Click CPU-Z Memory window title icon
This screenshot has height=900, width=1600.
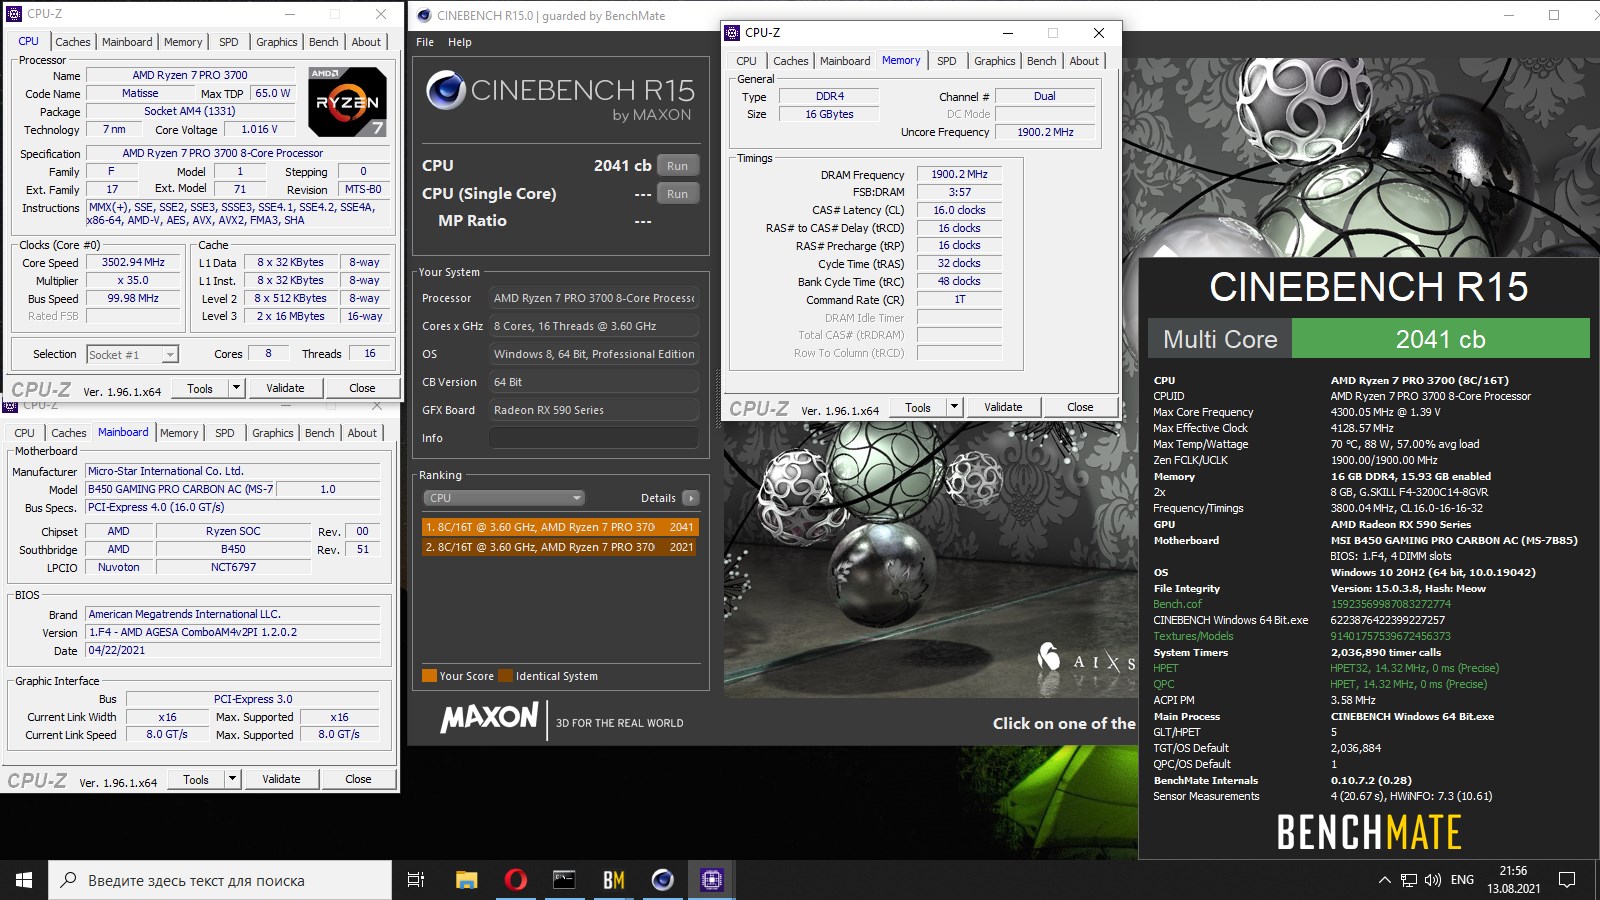pos(732,32)
